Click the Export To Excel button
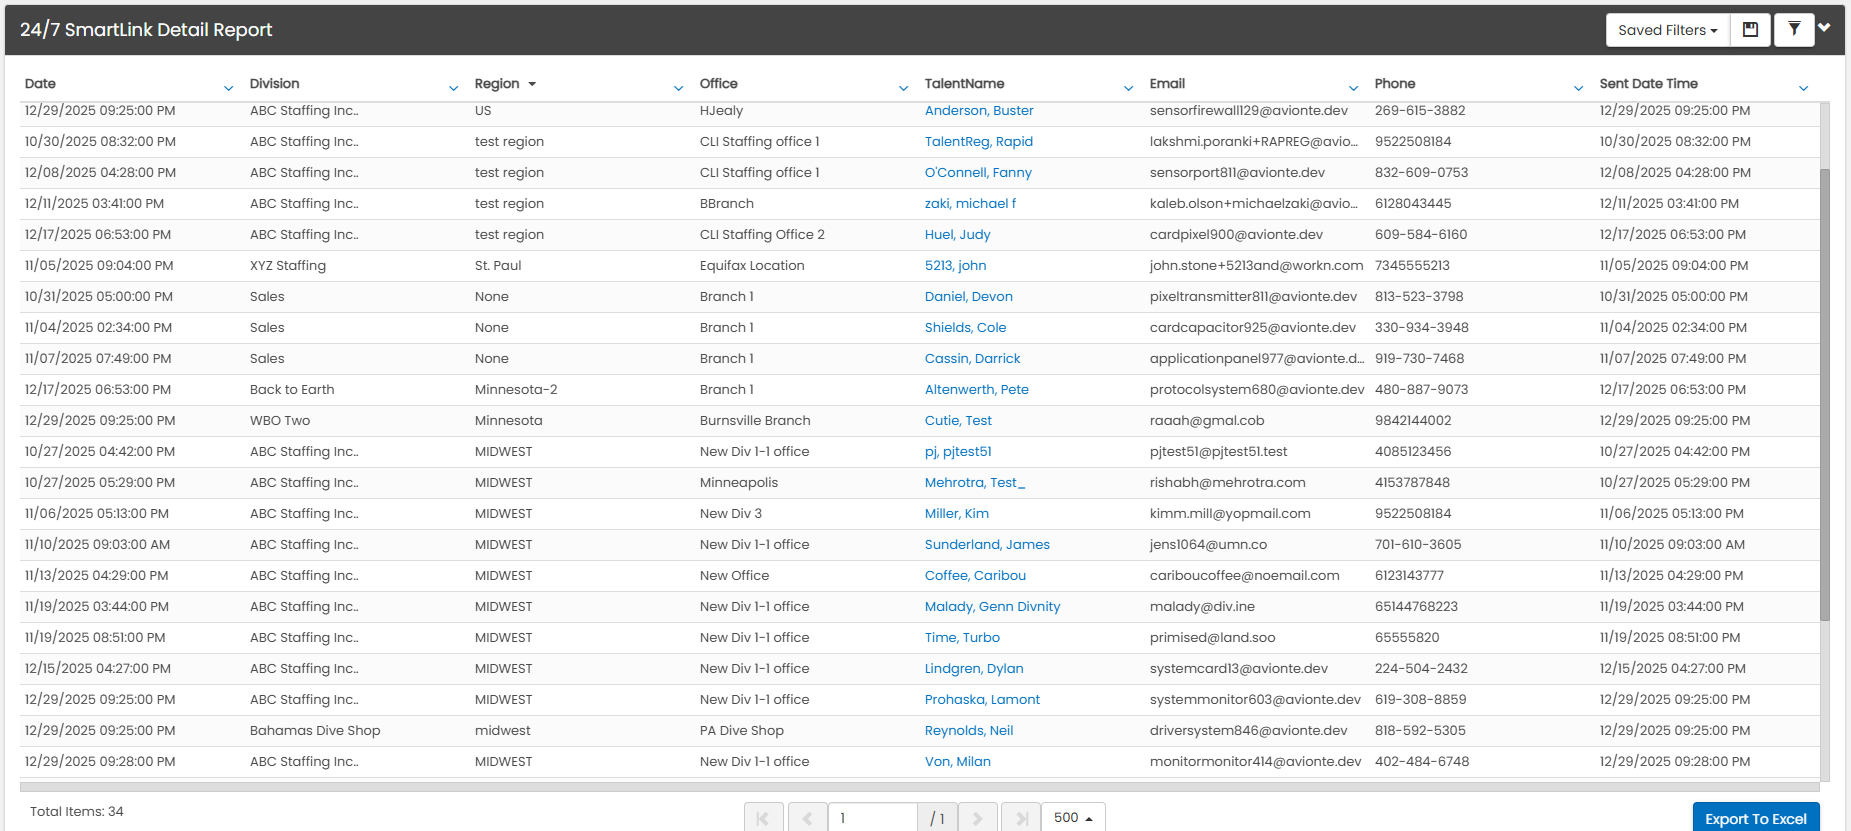The image size is (1851, 831). [1756, 818]
